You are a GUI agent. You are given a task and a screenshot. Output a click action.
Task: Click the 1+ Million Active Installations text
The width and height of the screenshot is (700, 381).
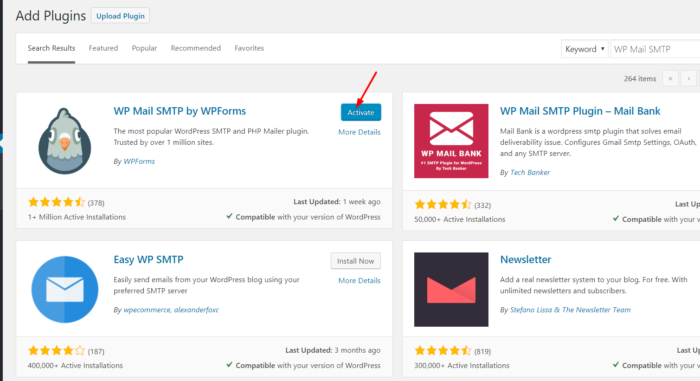tap(77, 217)
